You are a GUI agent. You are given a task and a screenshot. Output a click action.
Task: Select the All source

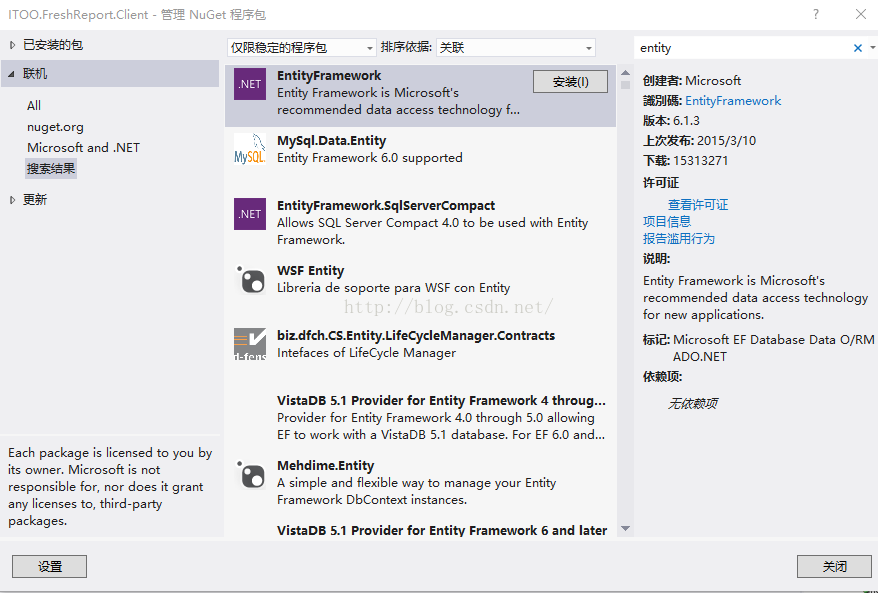tap(34, 106)
